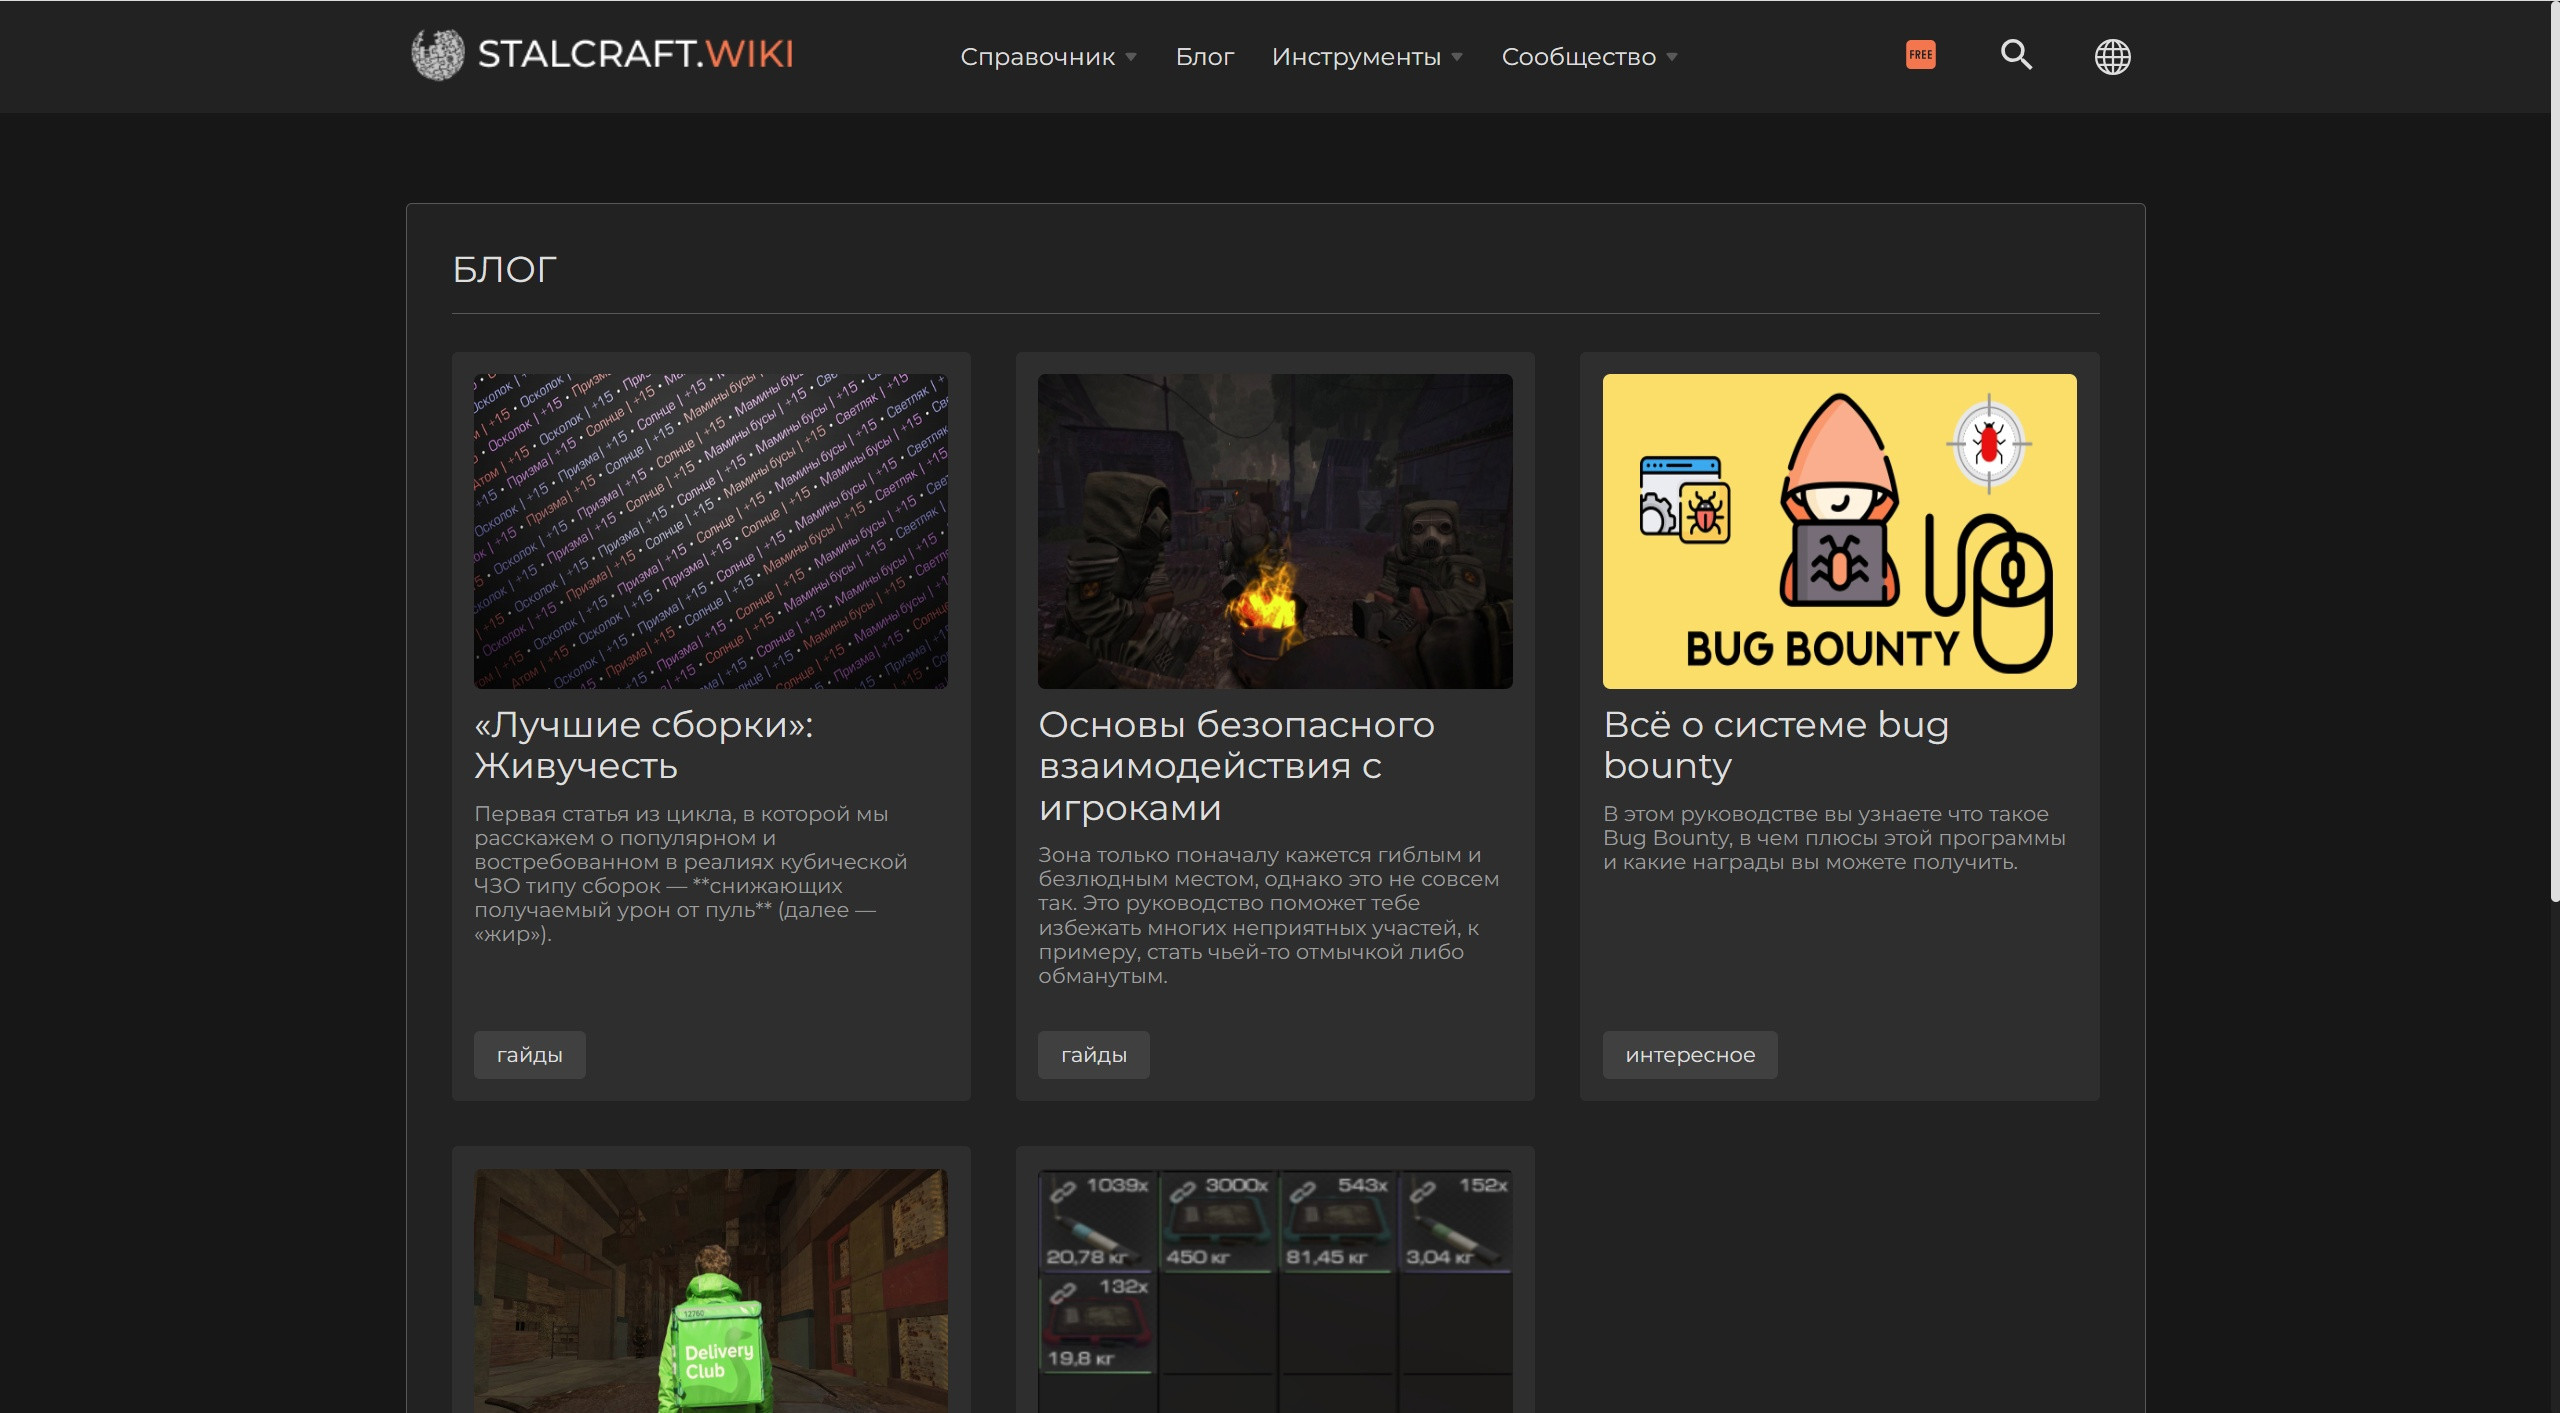This screenshot has height=1413, width=2560.
Task: Click description starting 'Зона только поначалу кажется'
Action: (1269, 915)
